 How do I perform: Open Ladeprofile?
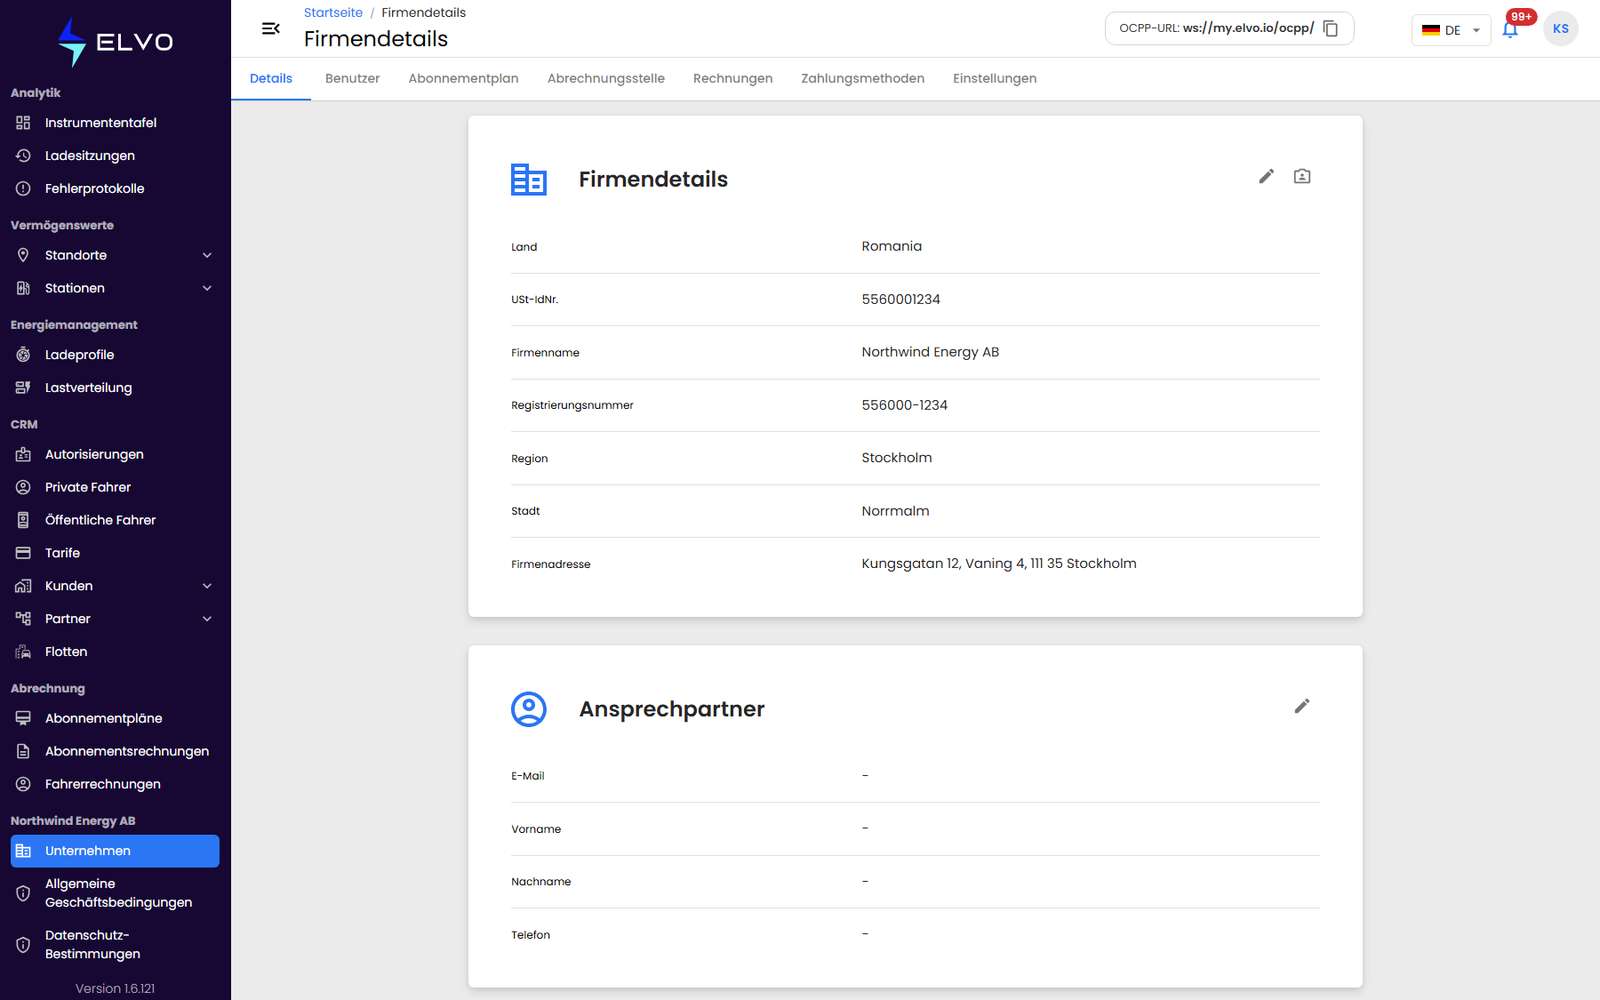115,355
